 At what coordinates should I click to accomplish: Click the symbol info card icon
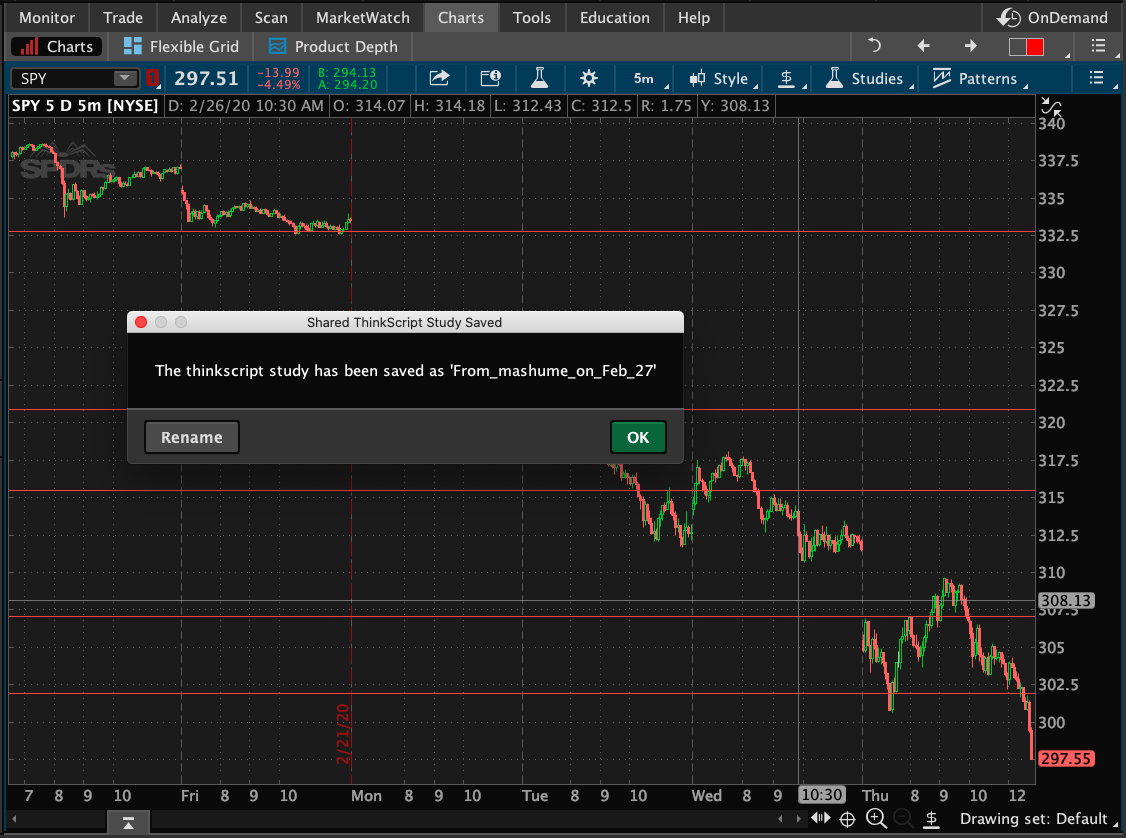point(490,78)
